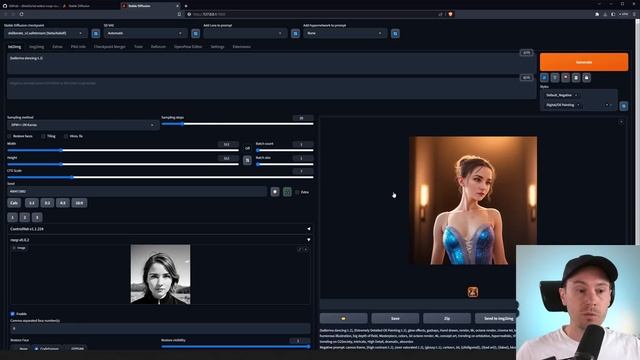Open the output folder icon button
Image resolution: width=640 pixels, height=360 pixels.
[x=343, y=318]
